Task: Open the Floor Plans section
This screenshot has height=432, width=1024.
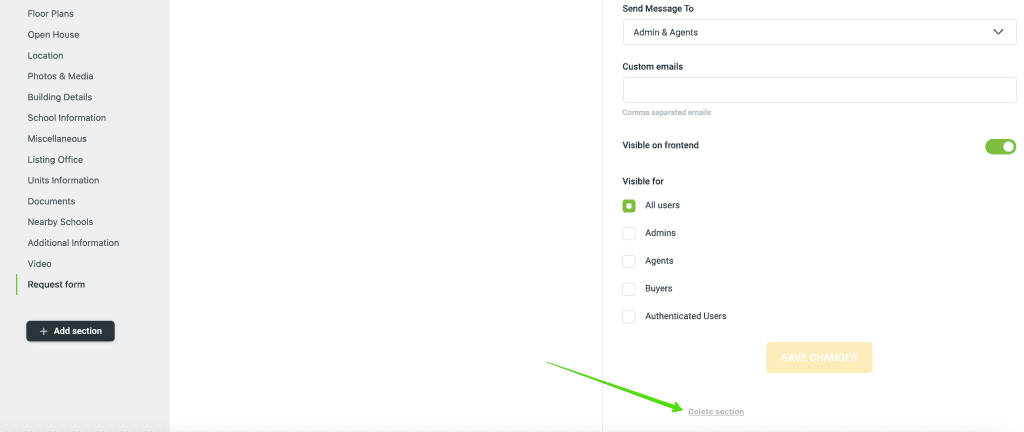Action: 50,14
